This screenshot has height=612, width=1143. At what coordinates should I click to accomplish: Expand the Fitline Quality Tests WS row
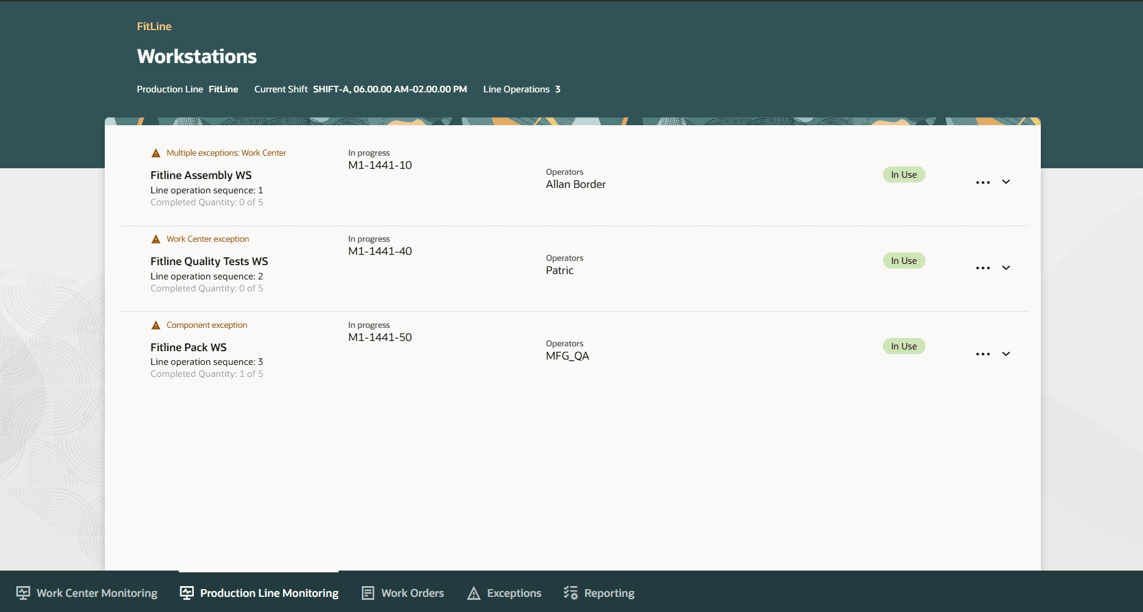[1006, 267]
